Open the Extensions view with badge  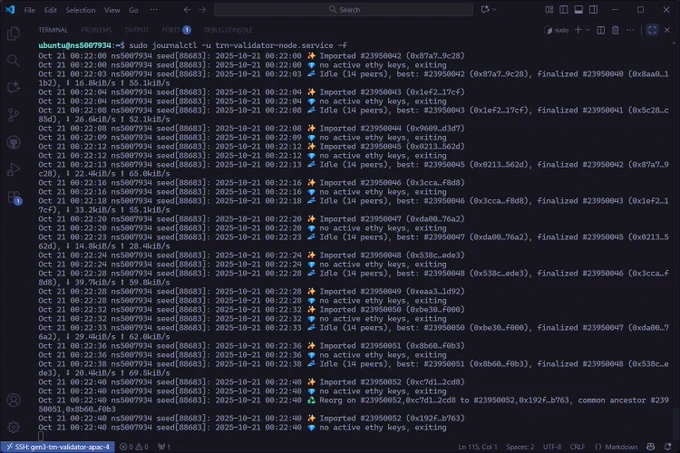tap(14, 198)
